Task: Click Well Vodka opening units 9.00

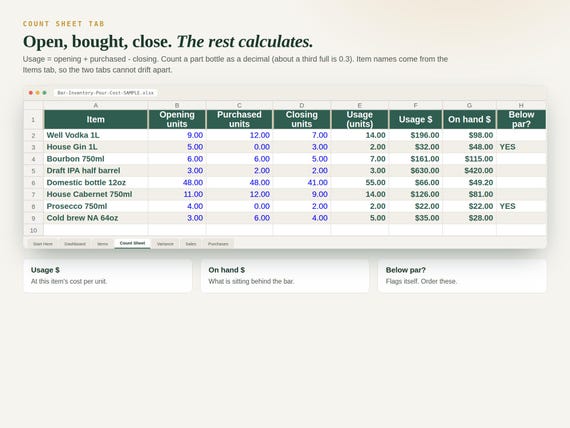Action: tap(177, 135)
